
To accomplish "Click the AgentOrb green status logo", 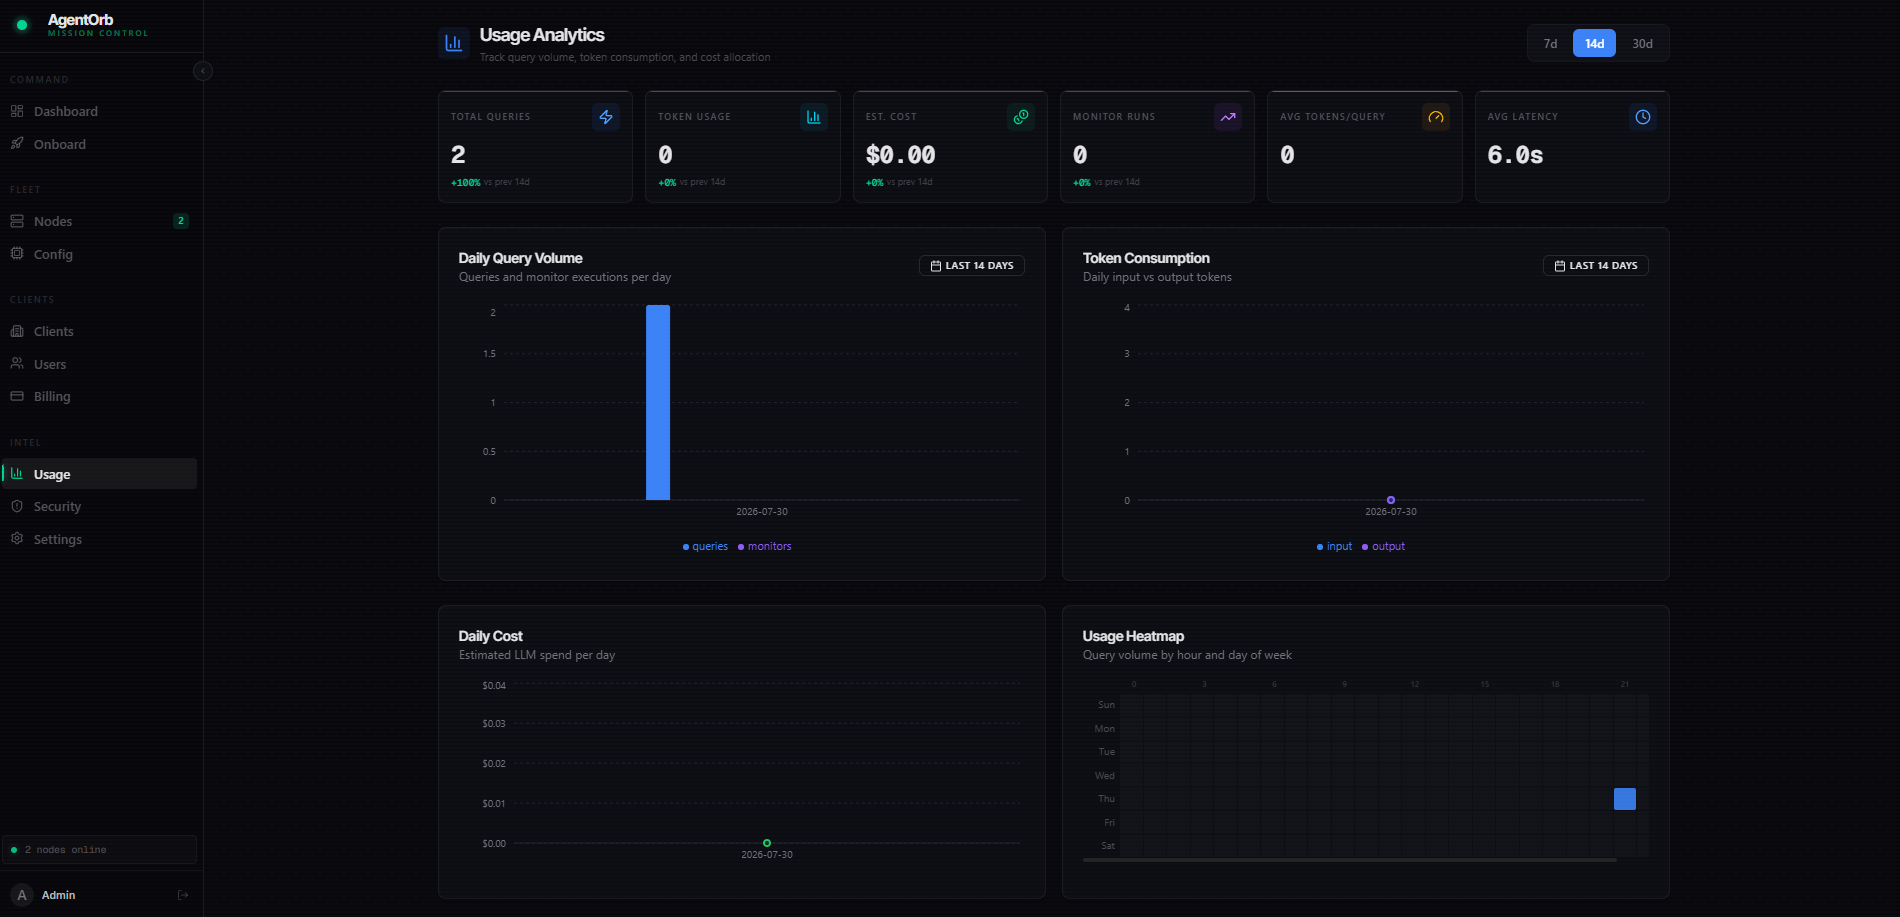I will [22, 25].
